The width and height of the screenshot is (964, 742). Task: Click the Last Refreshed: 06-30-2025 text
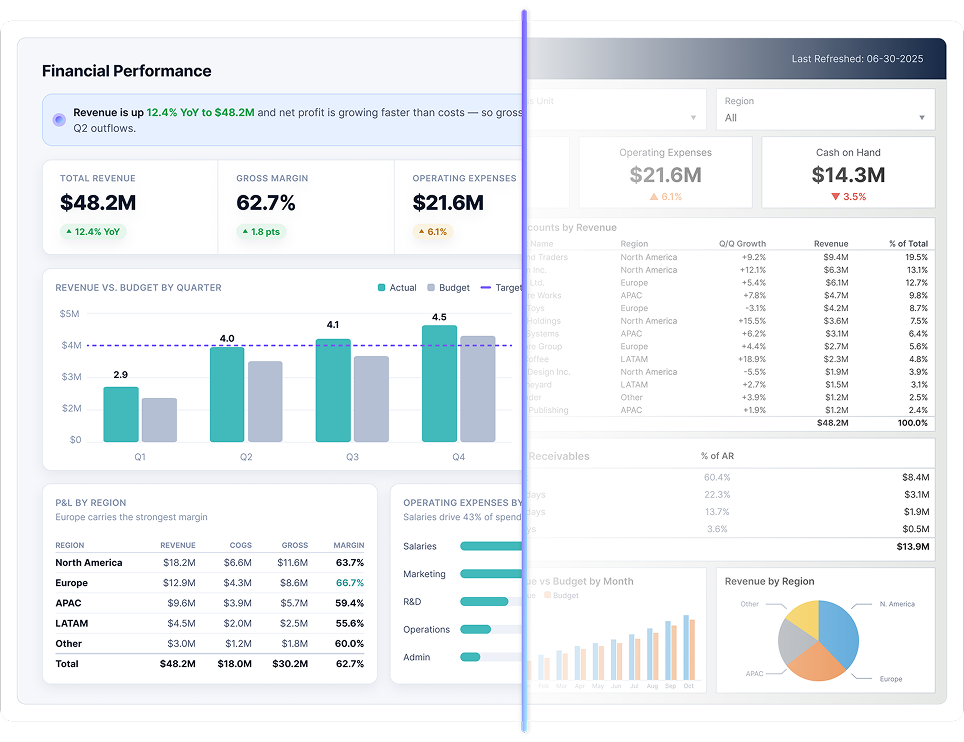[857, 59]
